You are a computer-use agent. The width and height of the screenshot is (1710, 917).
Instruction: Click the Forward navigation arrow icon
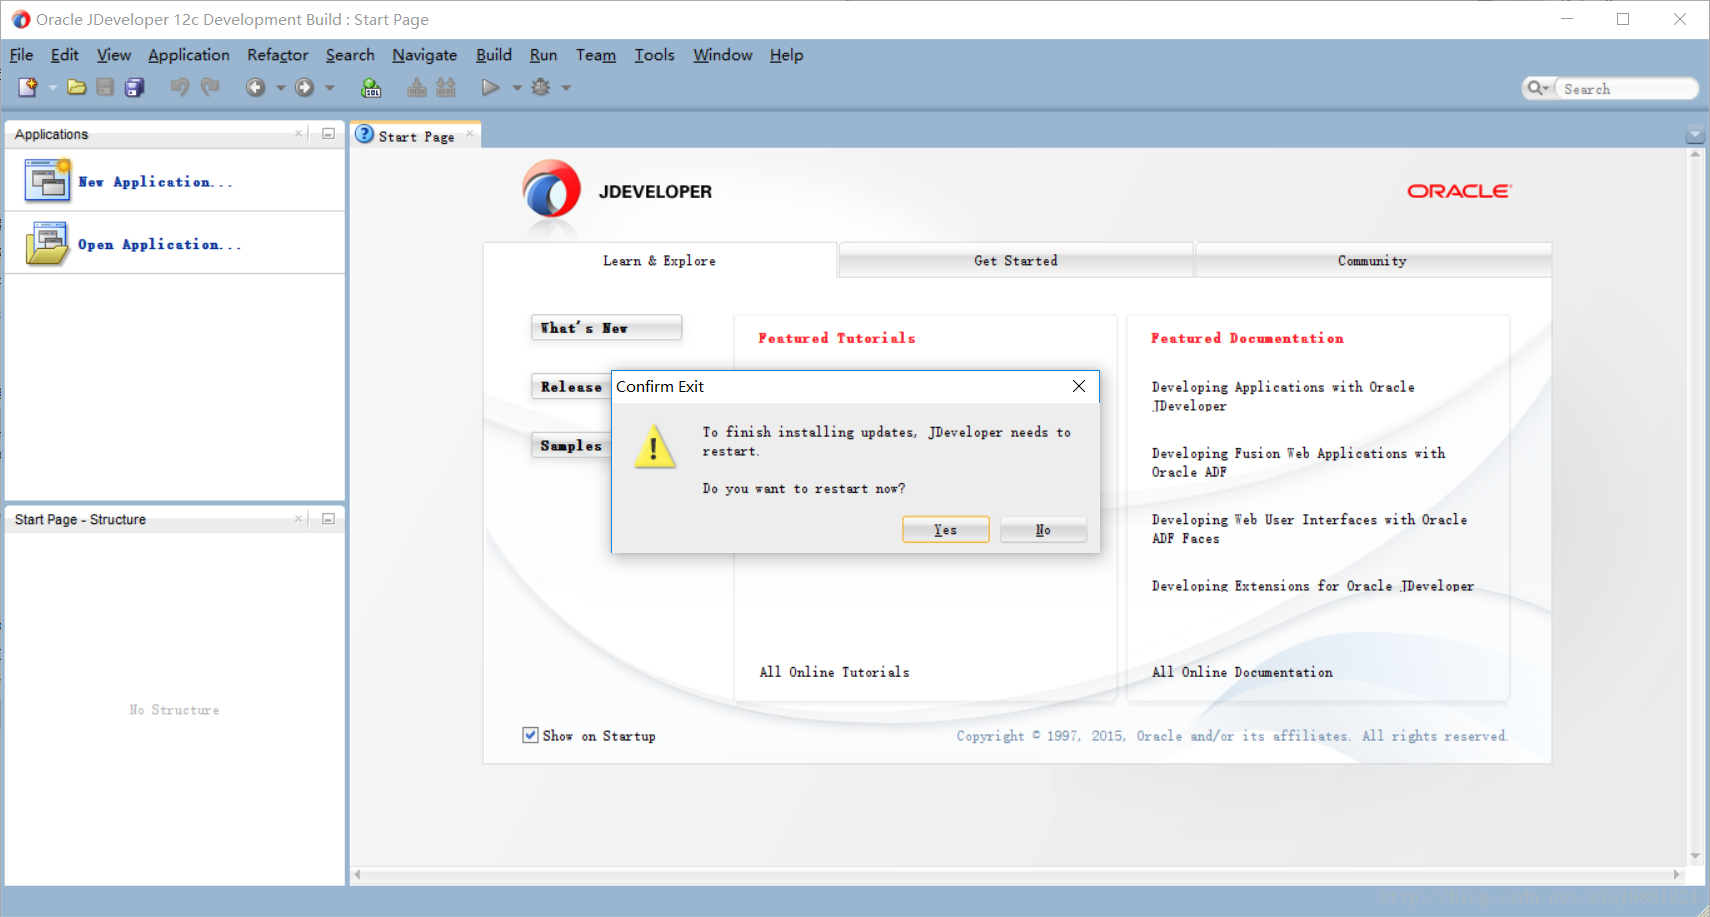point(304,88)
